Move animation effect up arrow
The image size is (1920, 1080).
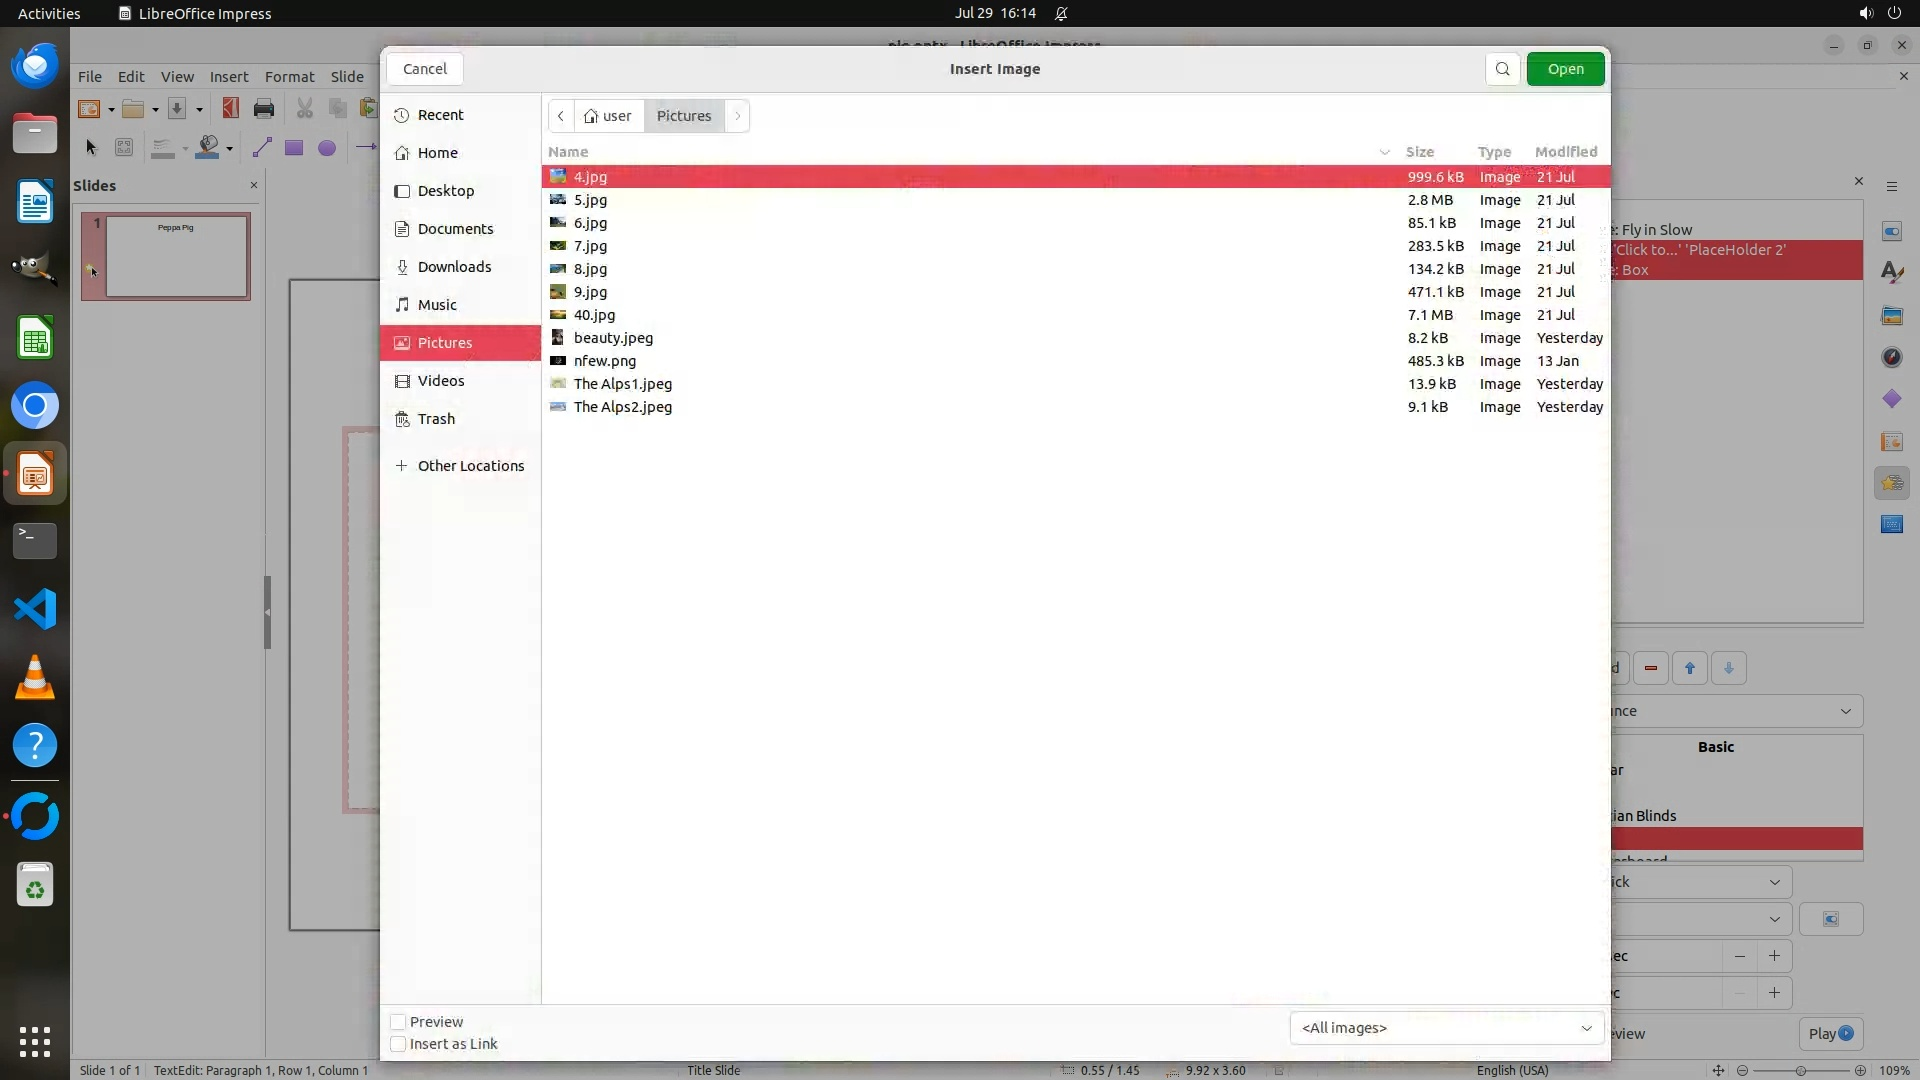point(1690,668)
